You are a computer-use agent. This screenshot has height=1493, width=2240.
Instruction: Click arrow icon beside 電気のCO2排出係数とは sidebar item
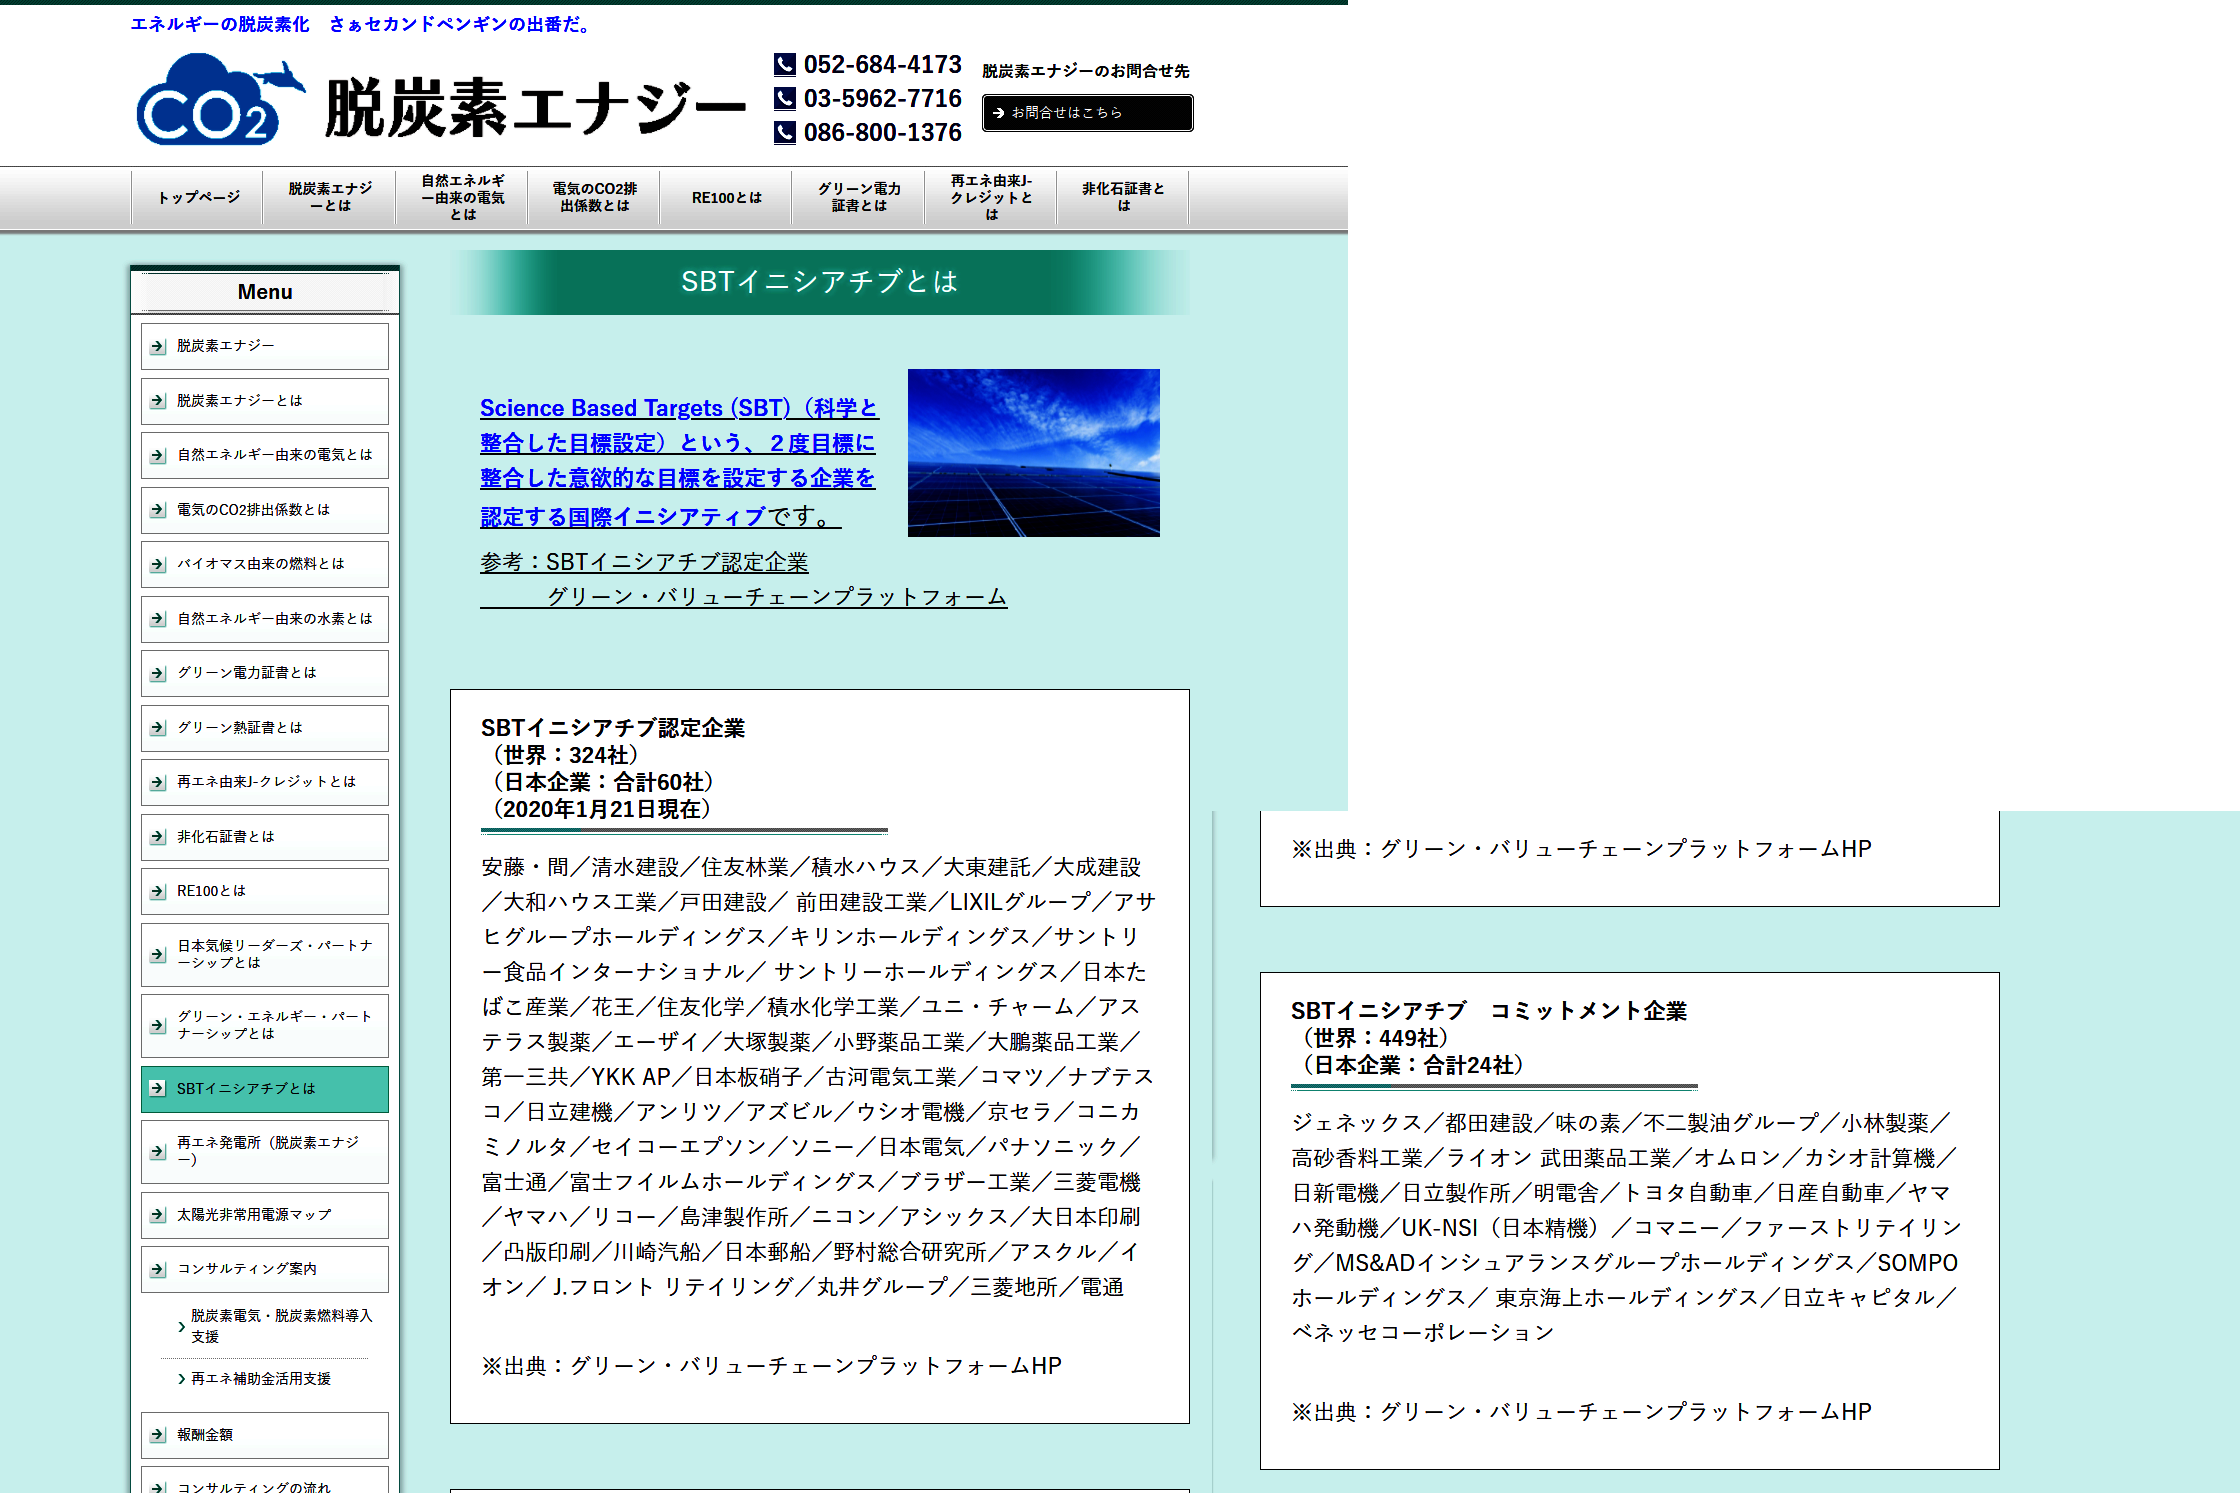click(x=158, y=510)
